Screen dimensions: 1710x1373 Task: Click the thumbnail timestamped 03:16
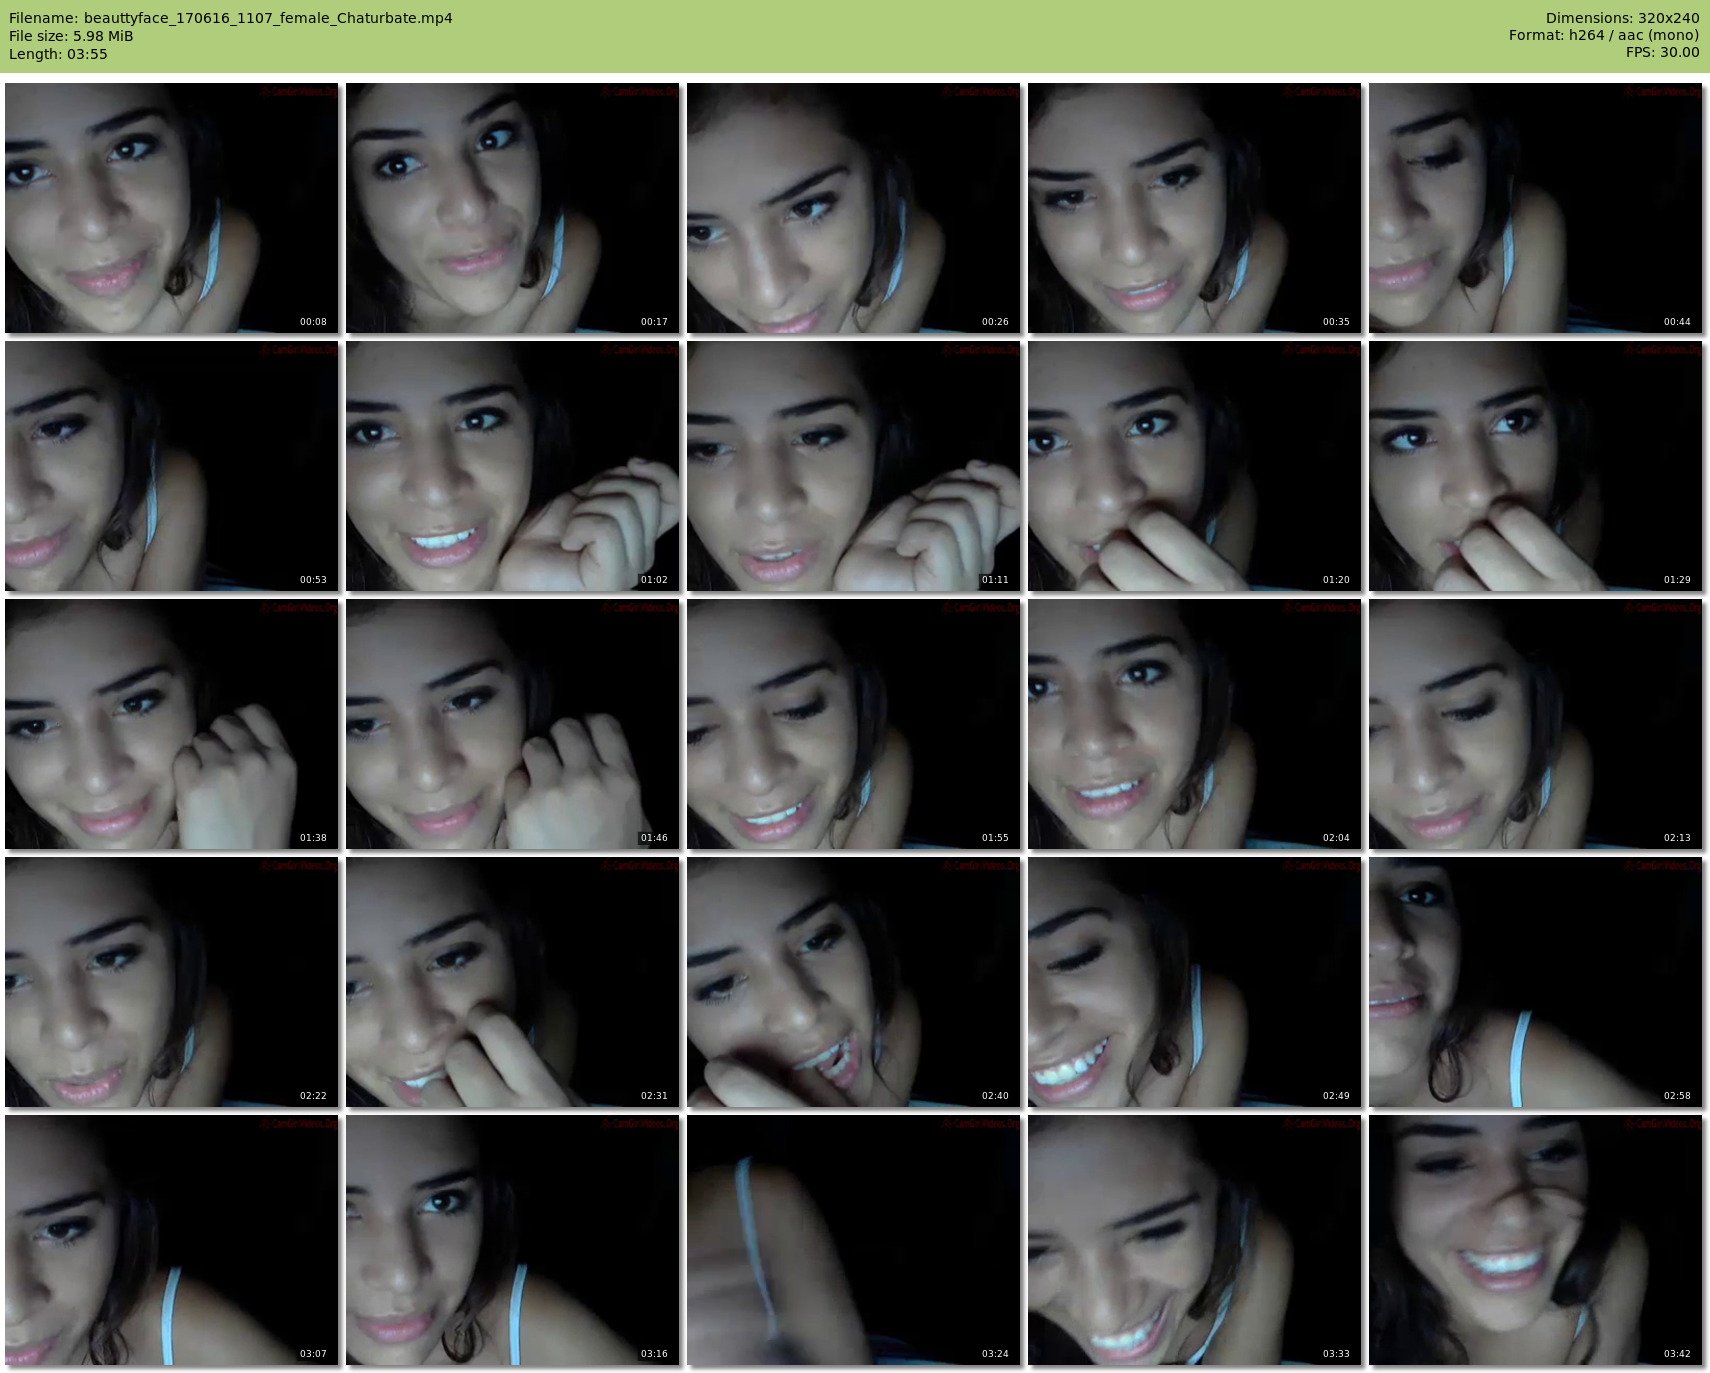tap(513, 1240)
